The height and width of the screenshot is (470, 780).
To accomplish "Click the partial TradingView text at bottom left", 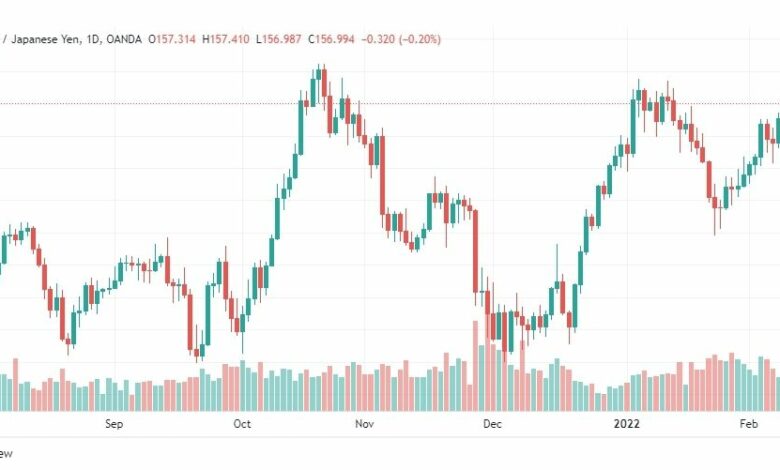I will coord(6,454).
